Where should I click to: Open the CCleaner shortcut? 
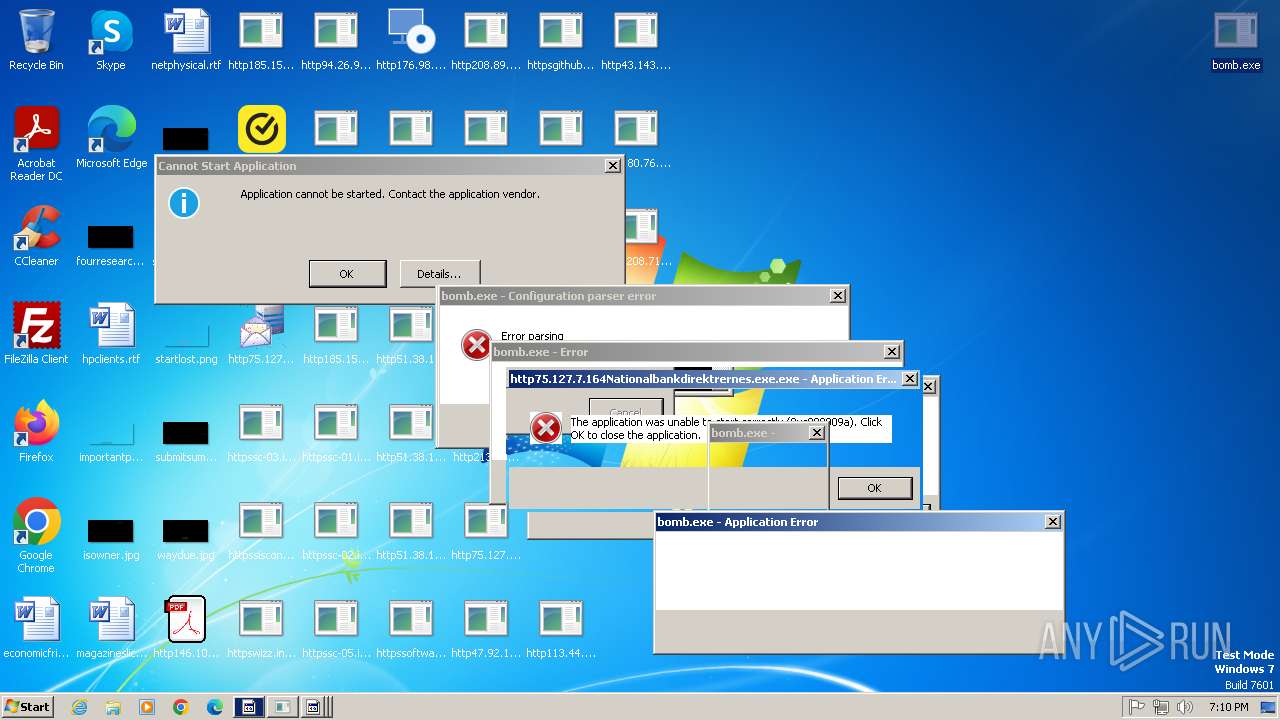[x=36, y=237]
